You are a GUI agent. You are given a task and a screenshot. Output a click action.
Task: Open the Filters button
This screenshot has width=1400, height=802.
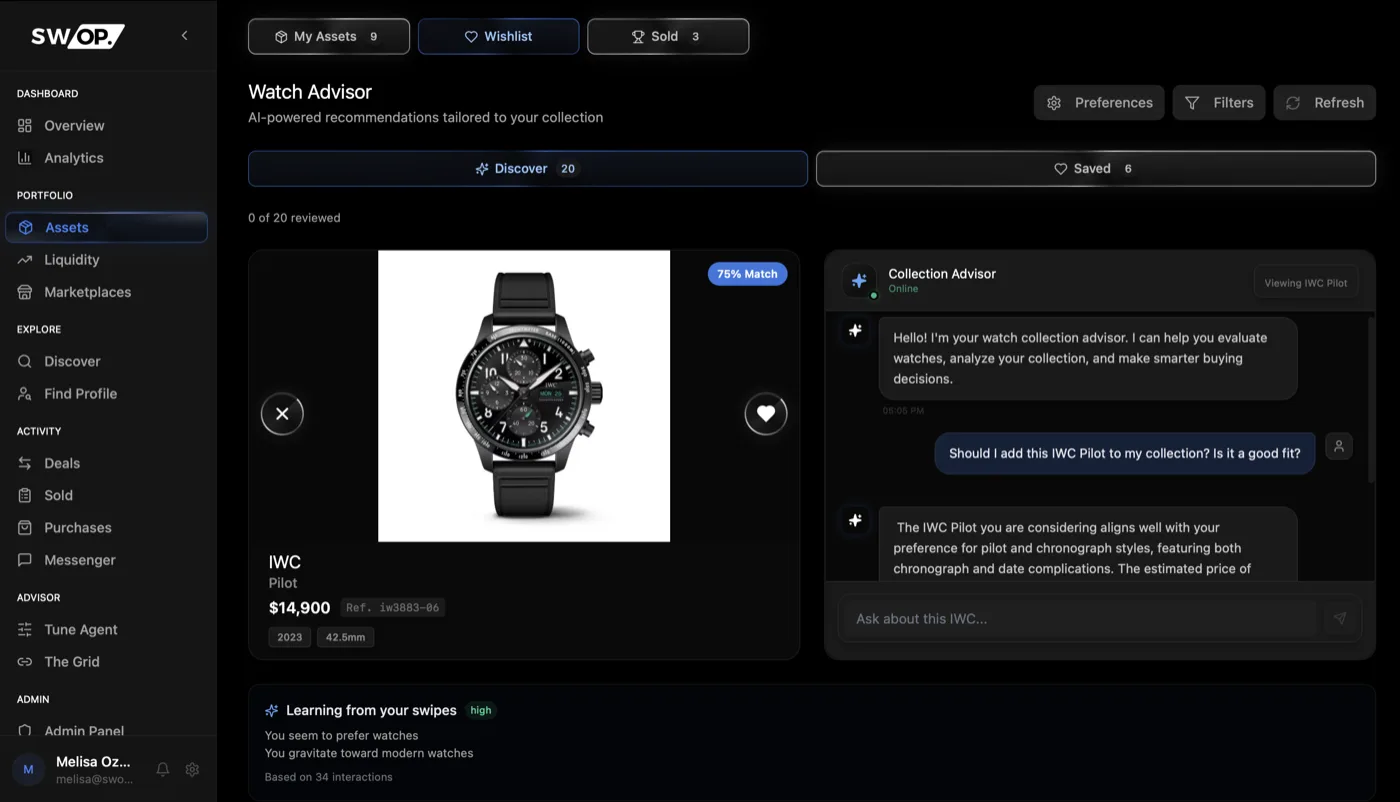click(1219, 103)
